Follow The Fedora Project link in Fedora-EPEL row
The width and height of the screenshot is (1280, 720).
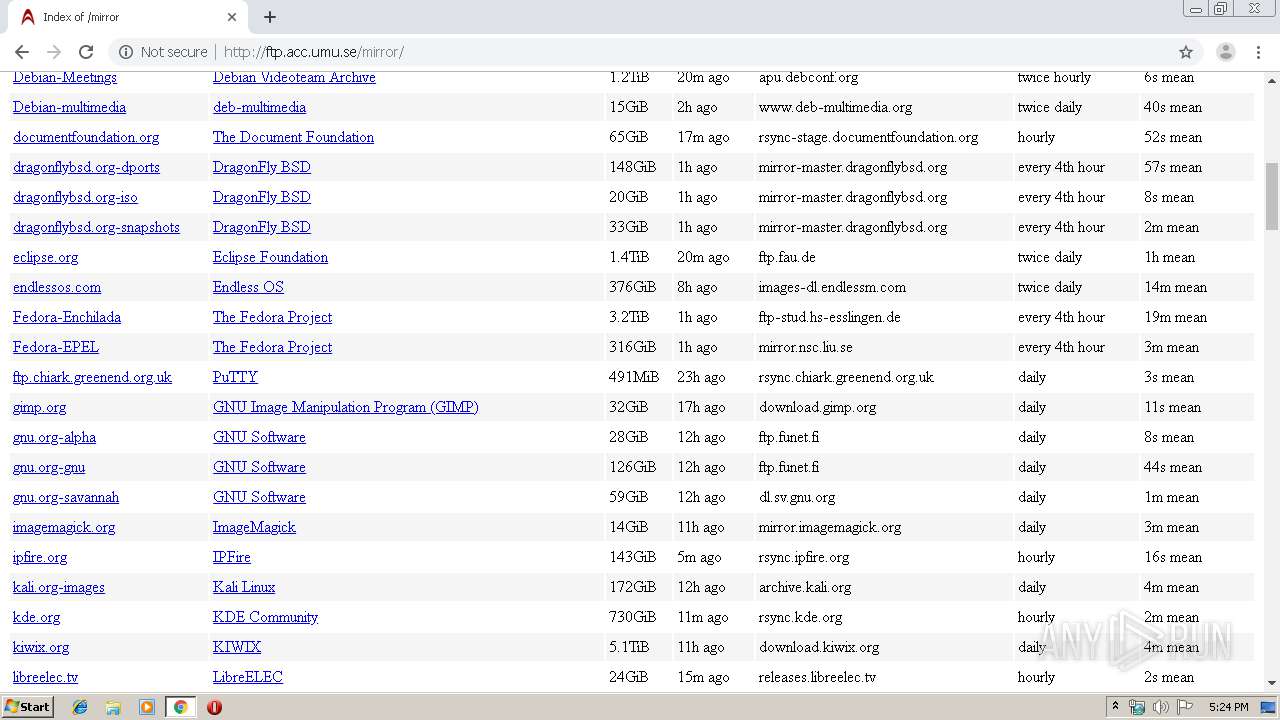coord(272,347)
